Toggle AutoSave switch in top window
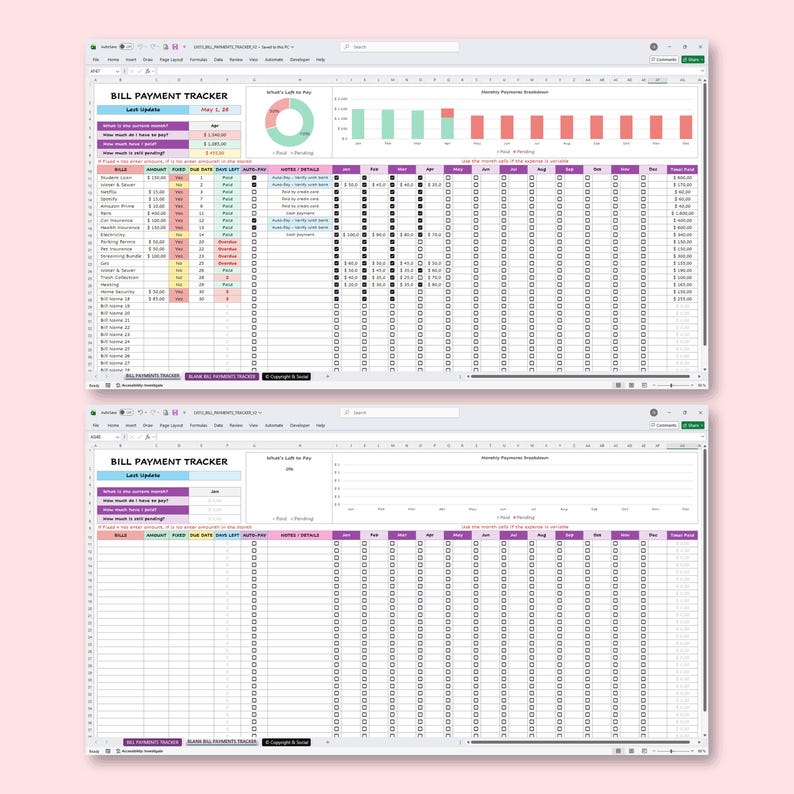This screenshot has height=794, width=794. pos(126,47)
